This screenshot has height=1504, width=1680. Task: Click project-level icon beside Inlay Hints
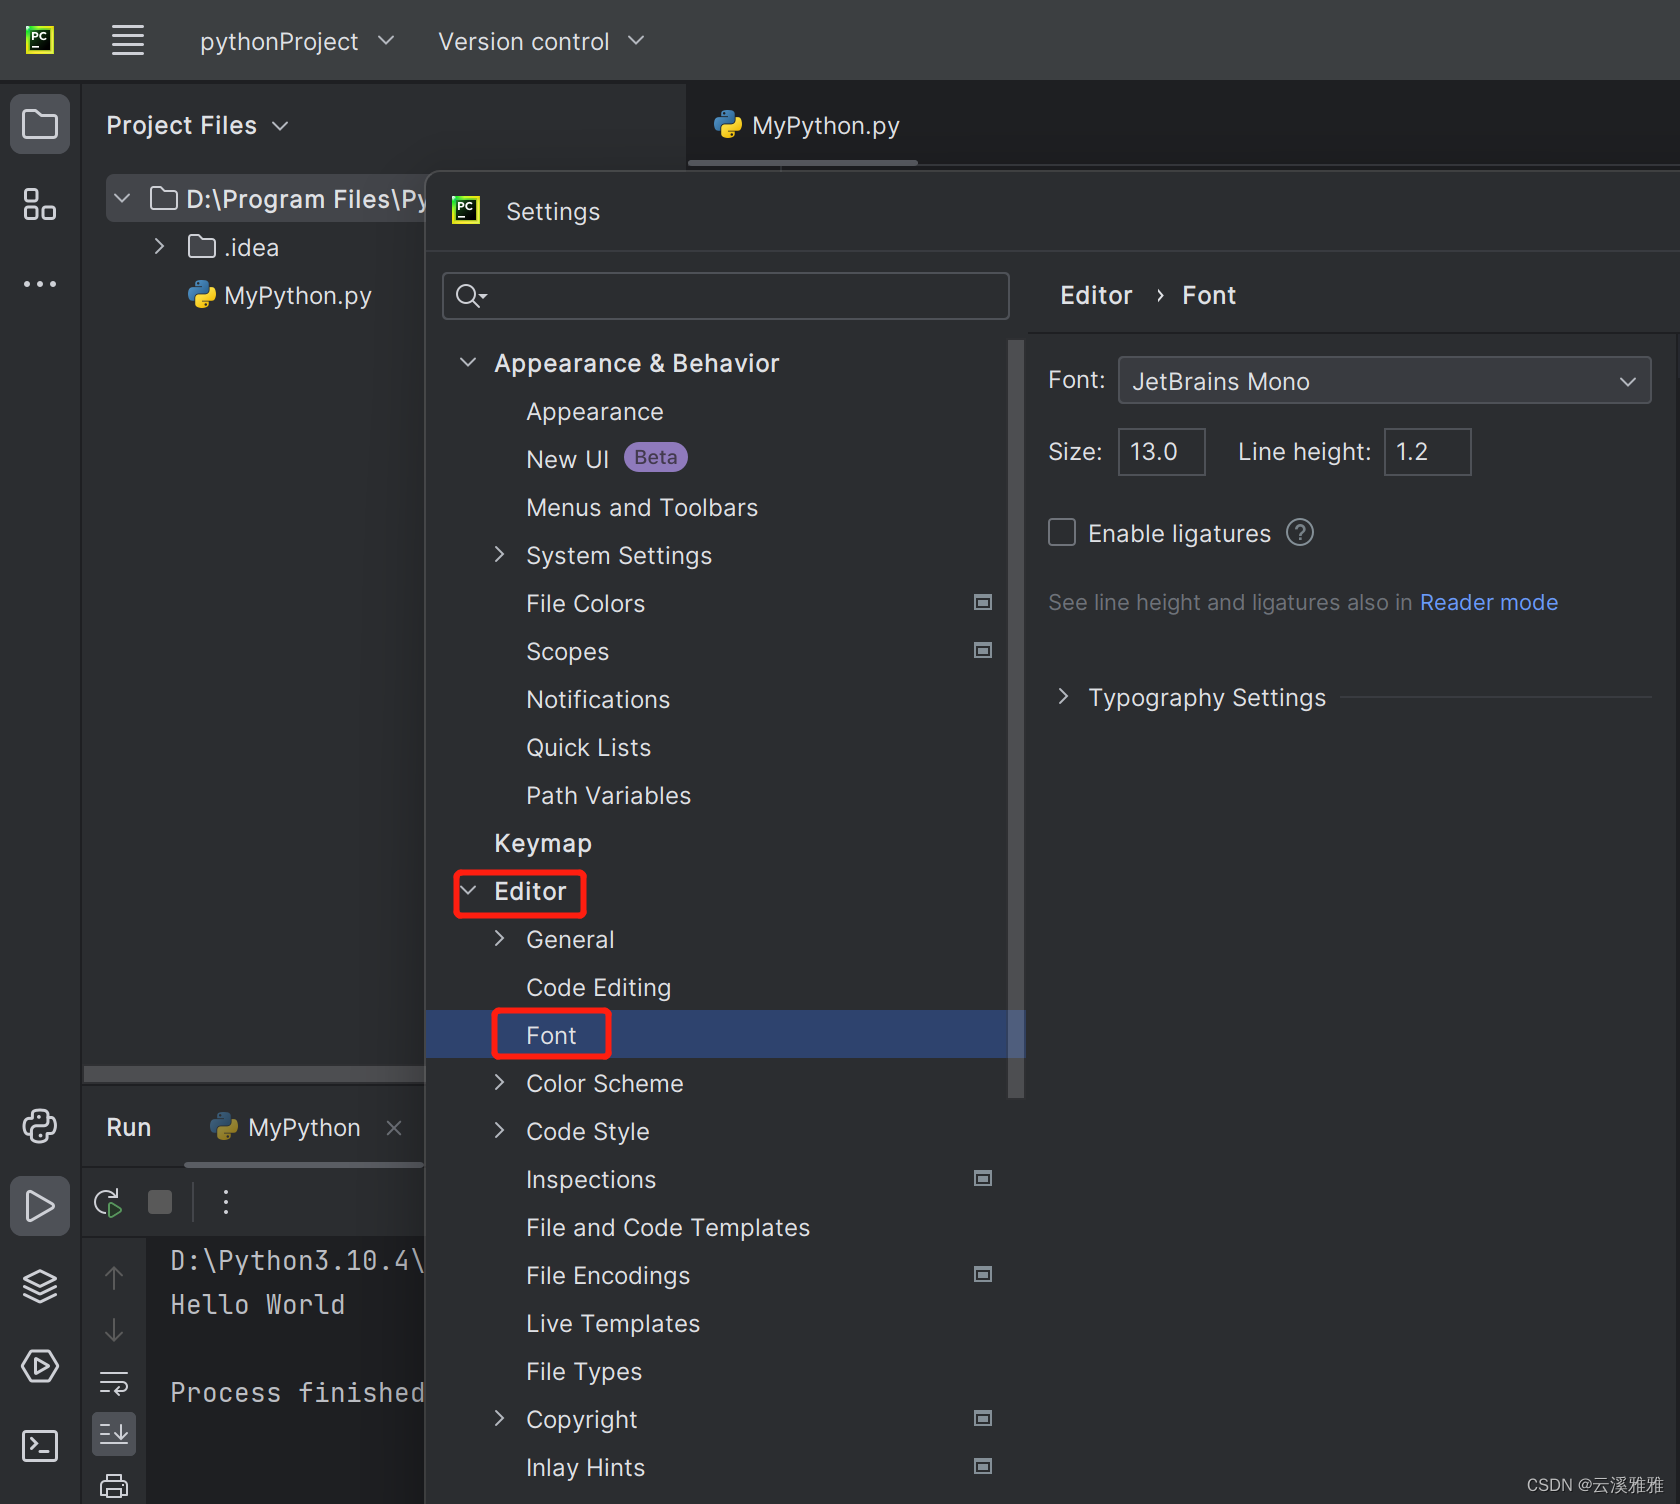[x=983, y=1466]
